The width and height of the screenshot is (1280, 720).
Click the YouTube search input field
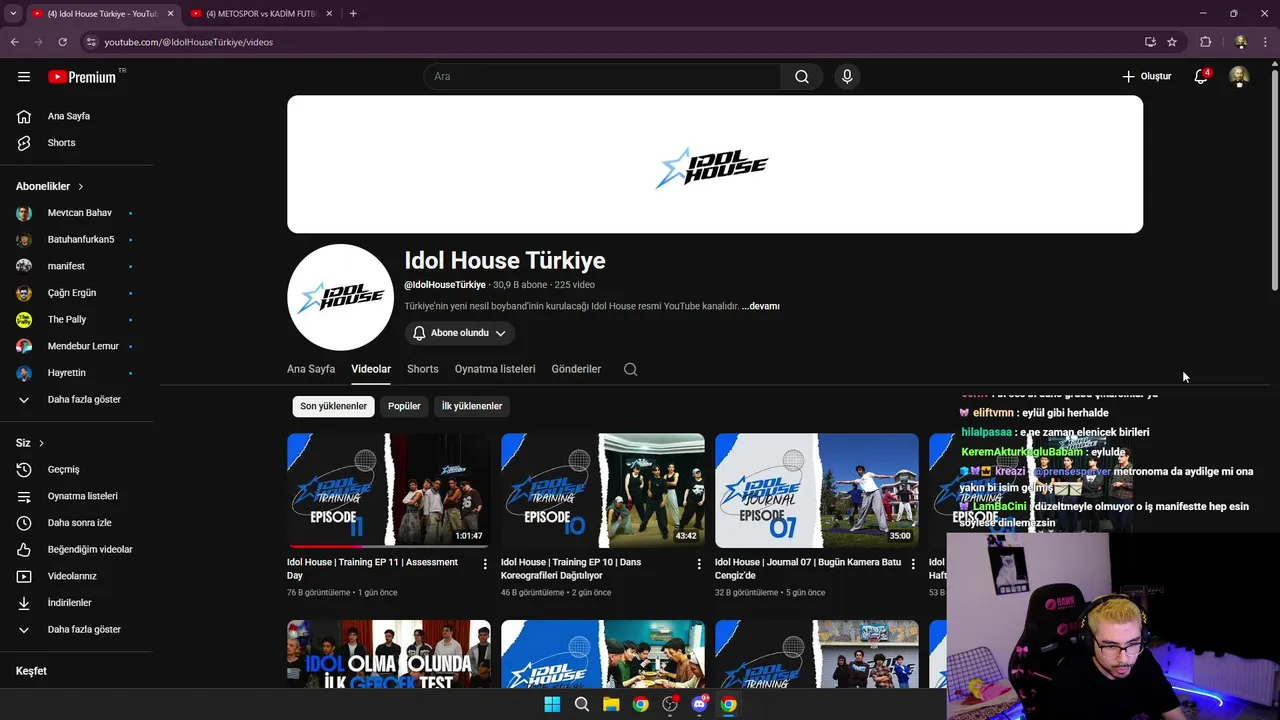[602, 76]
